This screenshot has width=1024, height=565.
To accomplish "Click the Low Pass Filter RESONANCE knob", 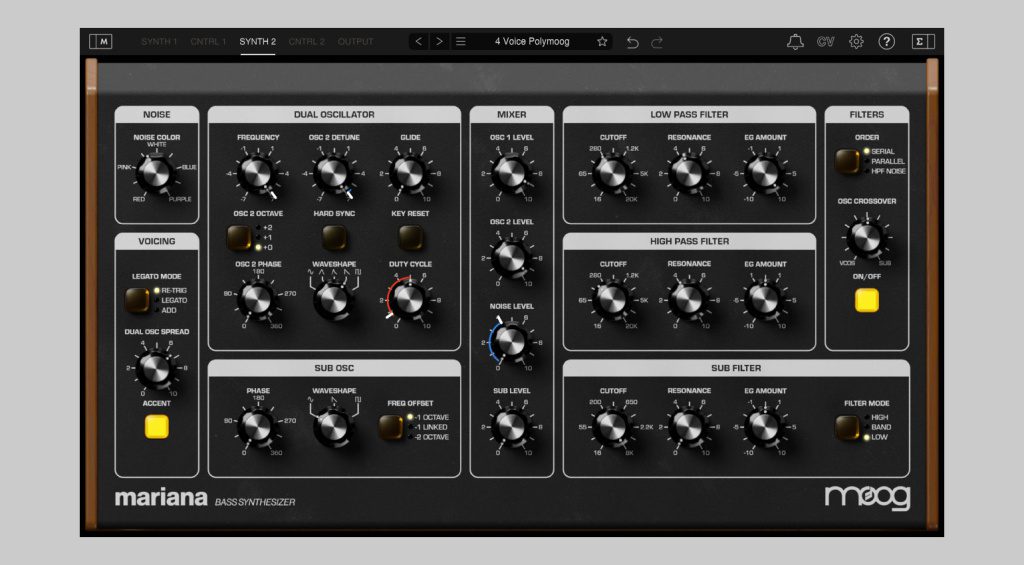I will (x=688, y=173).
